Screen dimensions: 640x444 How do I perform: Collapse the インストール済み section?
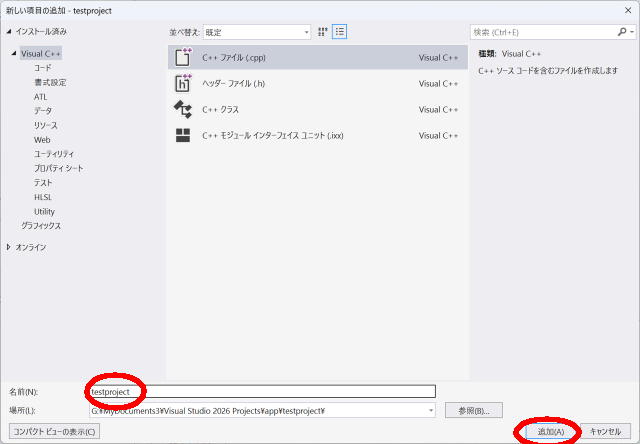pos(10,32)
